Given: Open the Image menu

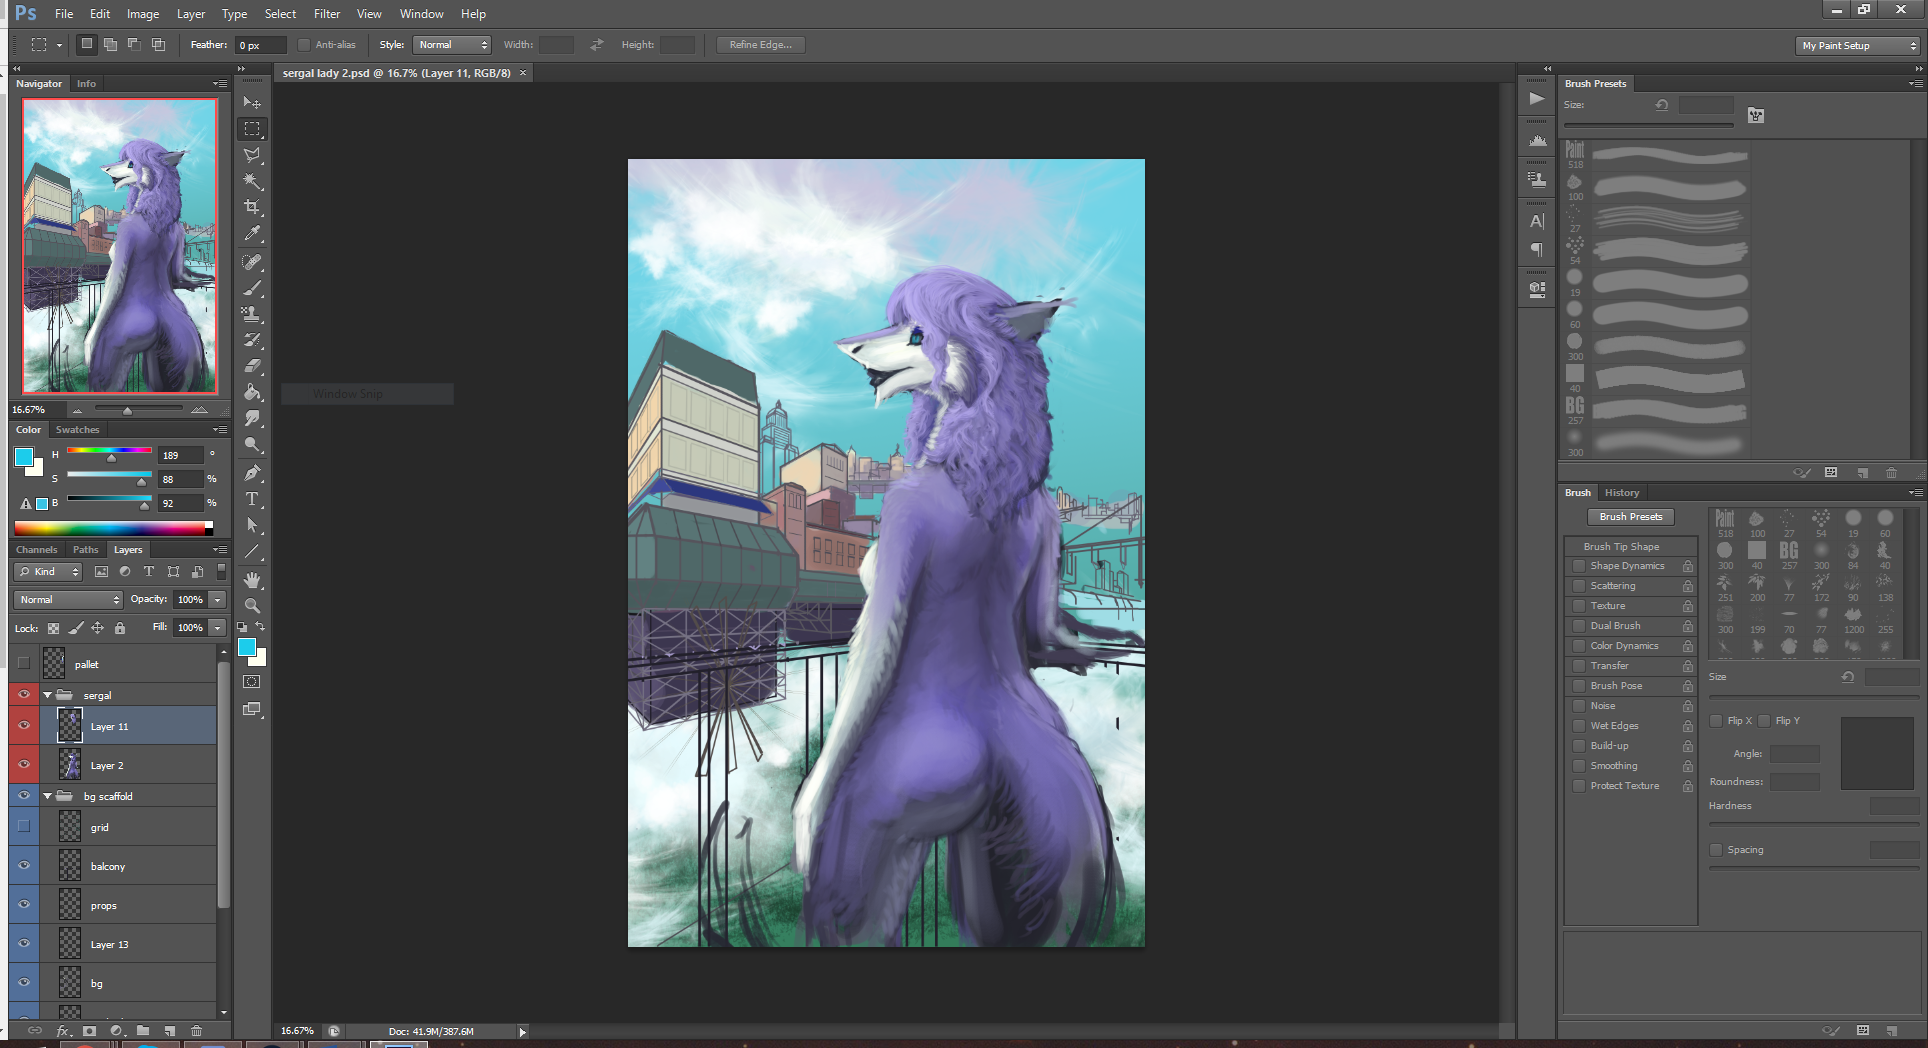Looking at the screenshot, I should (143, 14).
